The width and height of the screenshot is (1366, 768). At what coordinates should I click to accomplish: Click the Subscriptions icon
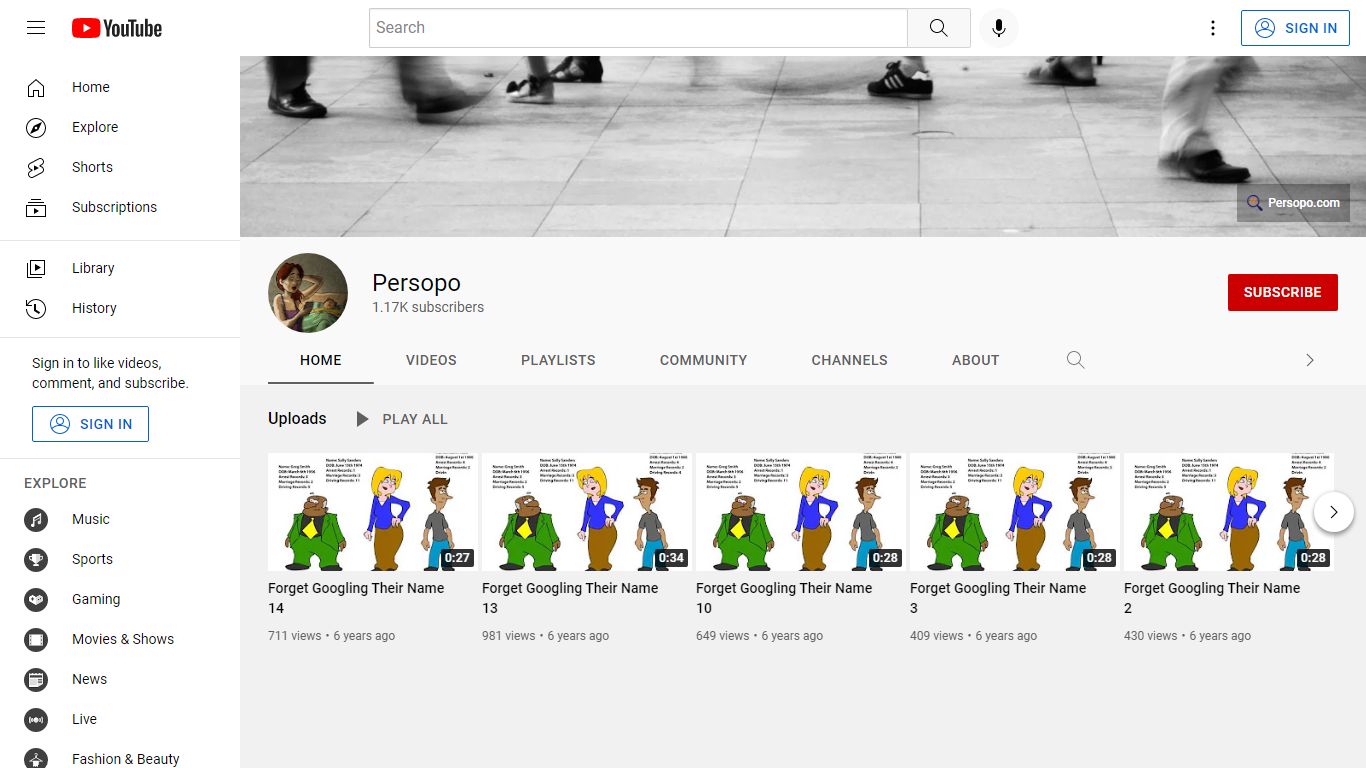[36, 207]
